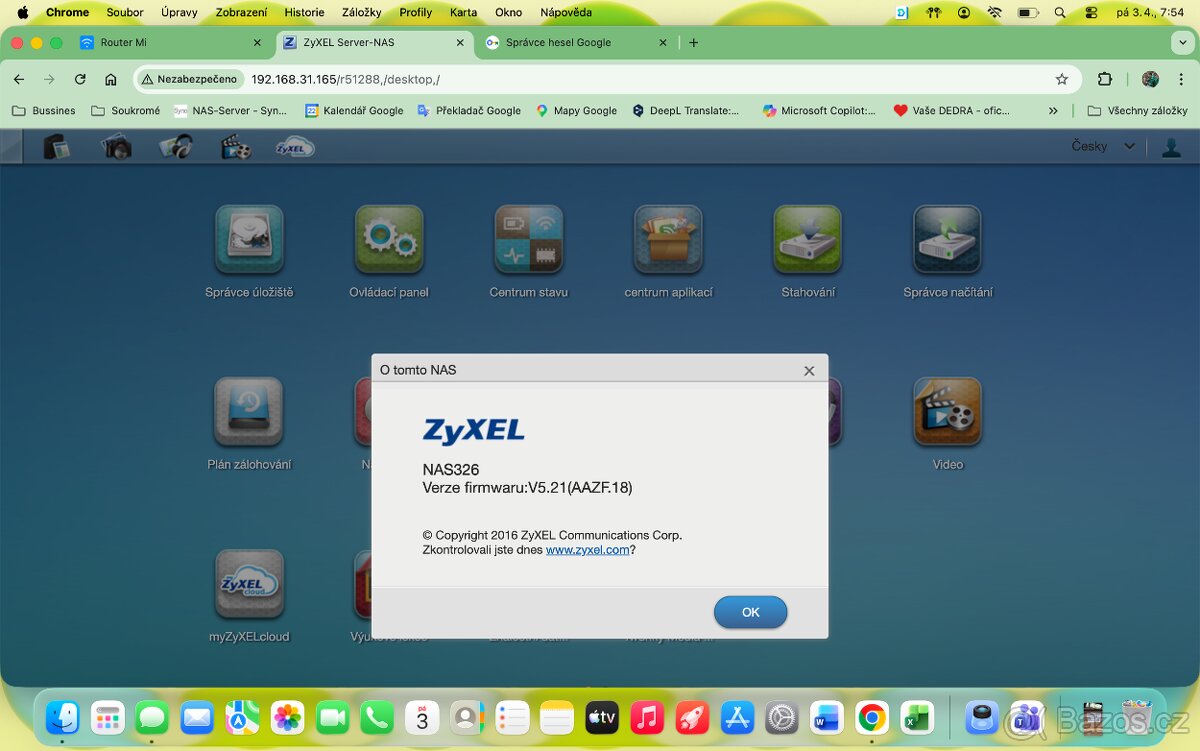Screen dimensions: 1200x751
Task: Open centrum aplikací app center icon
Action: coord(668,239)
